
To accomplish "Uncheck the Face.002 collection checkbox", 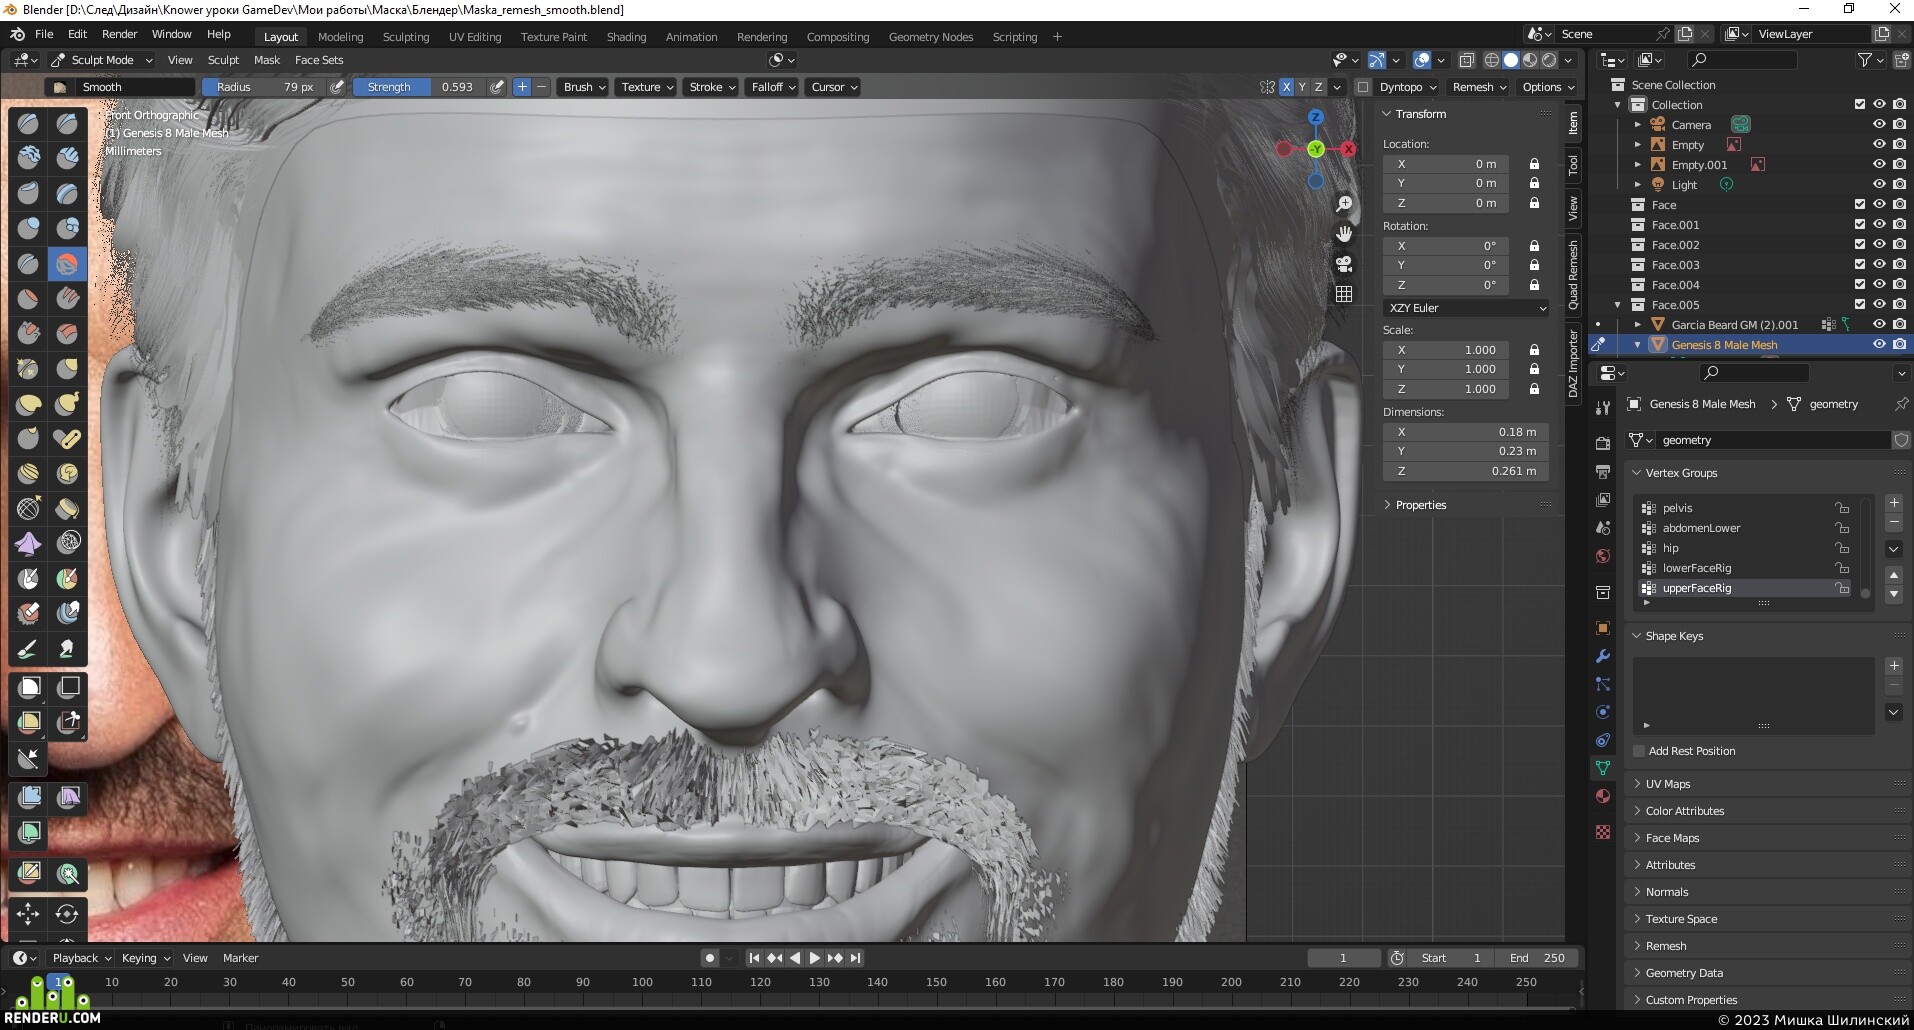I will (x=1860, y=245).
